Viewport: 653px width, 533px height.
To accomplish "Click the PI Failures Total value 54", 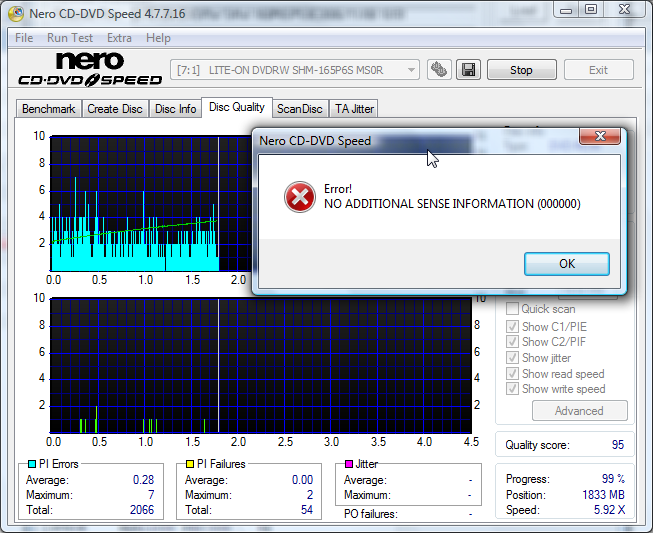I will (307, 510).
